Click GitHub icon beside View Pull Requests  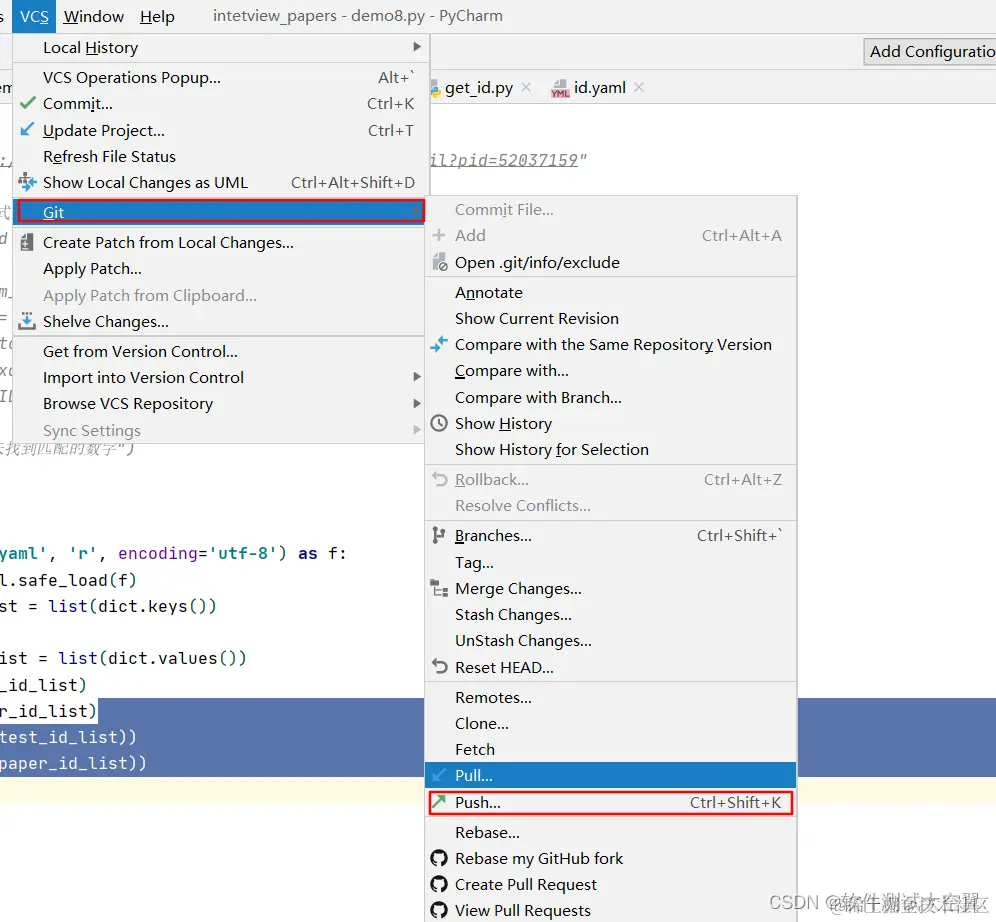click(439, 910)
